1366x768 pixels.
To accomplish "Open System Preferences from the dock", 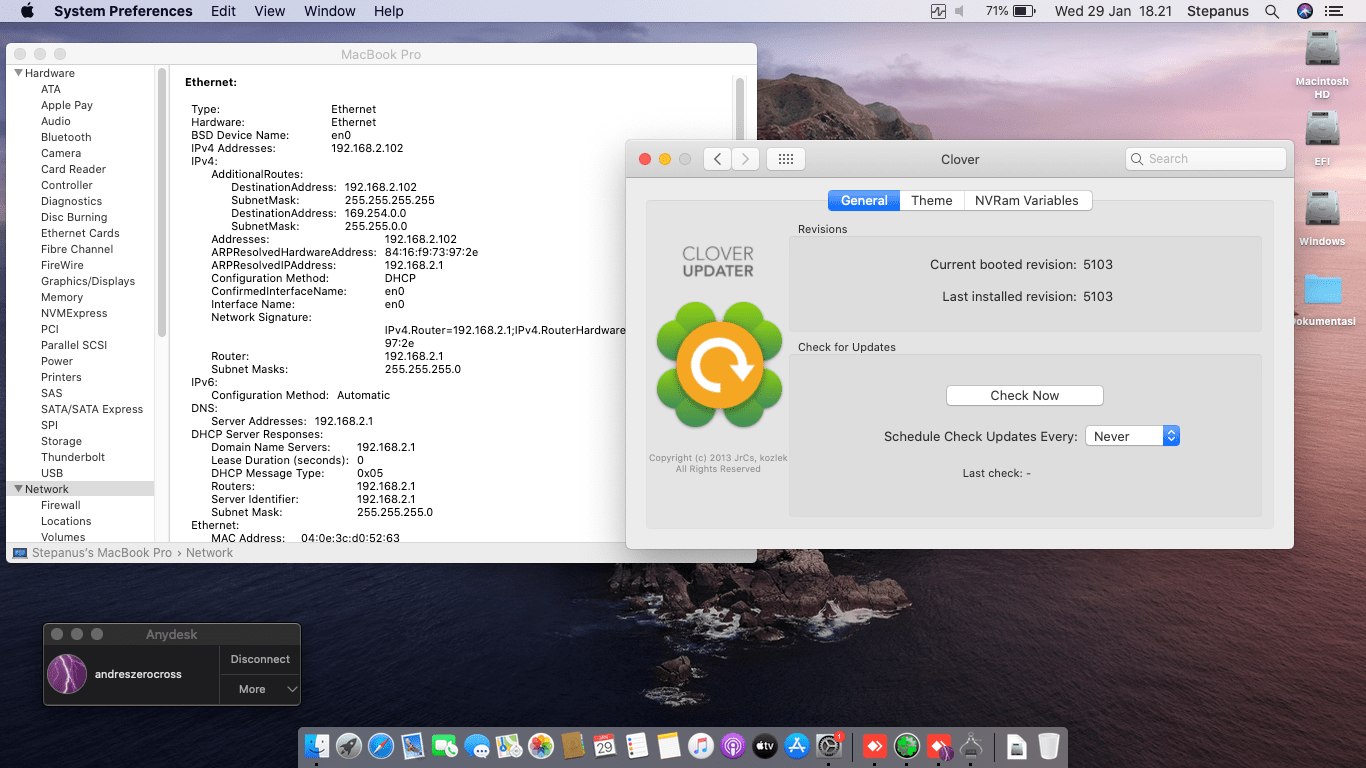I will click(828, 746).
